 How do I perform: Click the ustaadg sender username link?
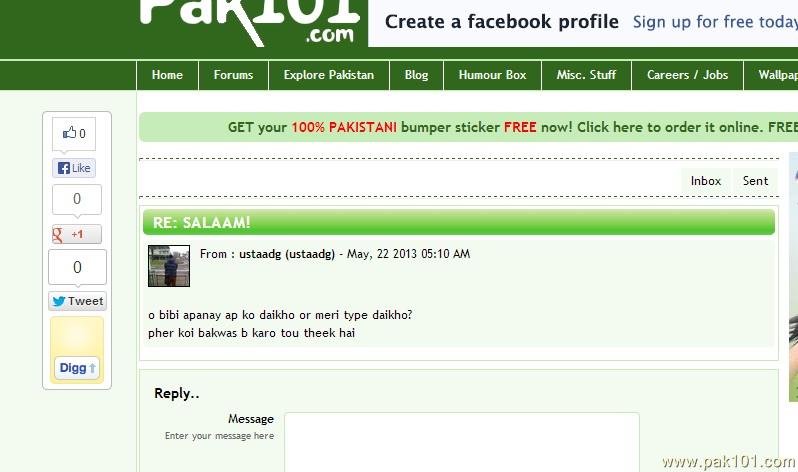click(x=287, y=254)
